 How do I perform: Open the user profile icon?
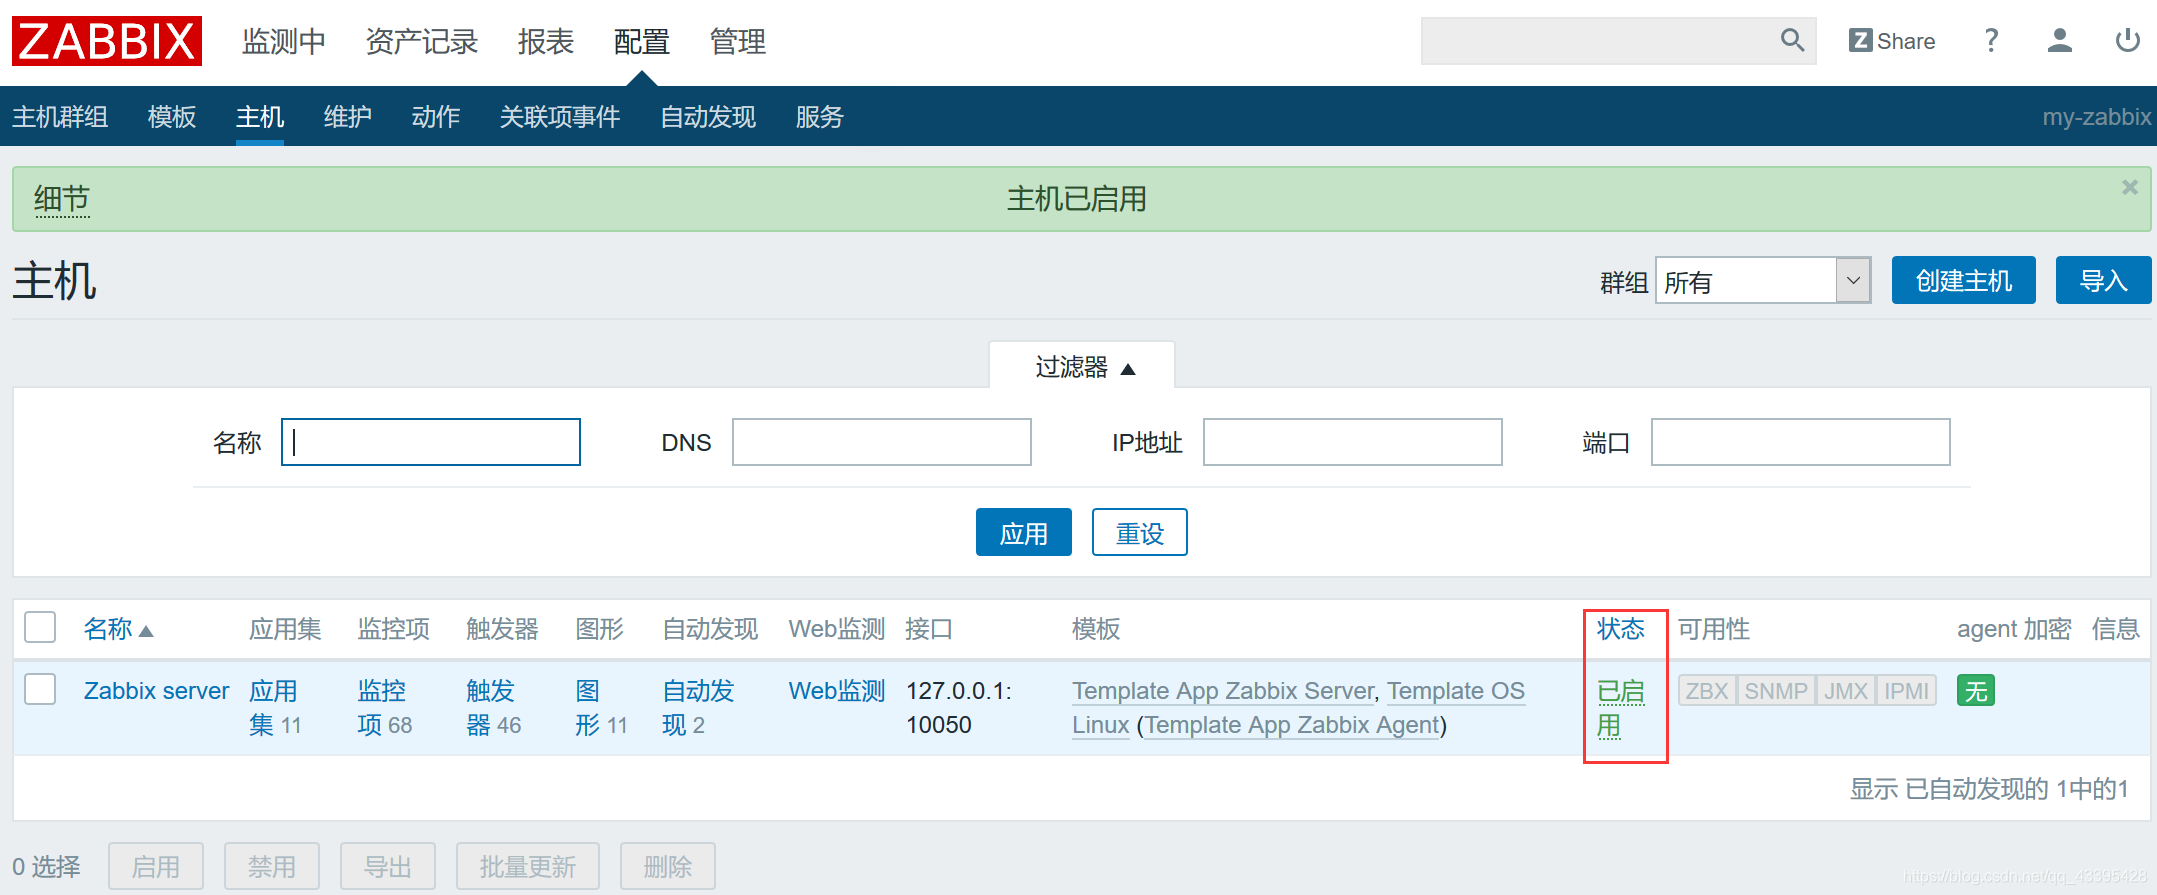(x=2059, y=41)
